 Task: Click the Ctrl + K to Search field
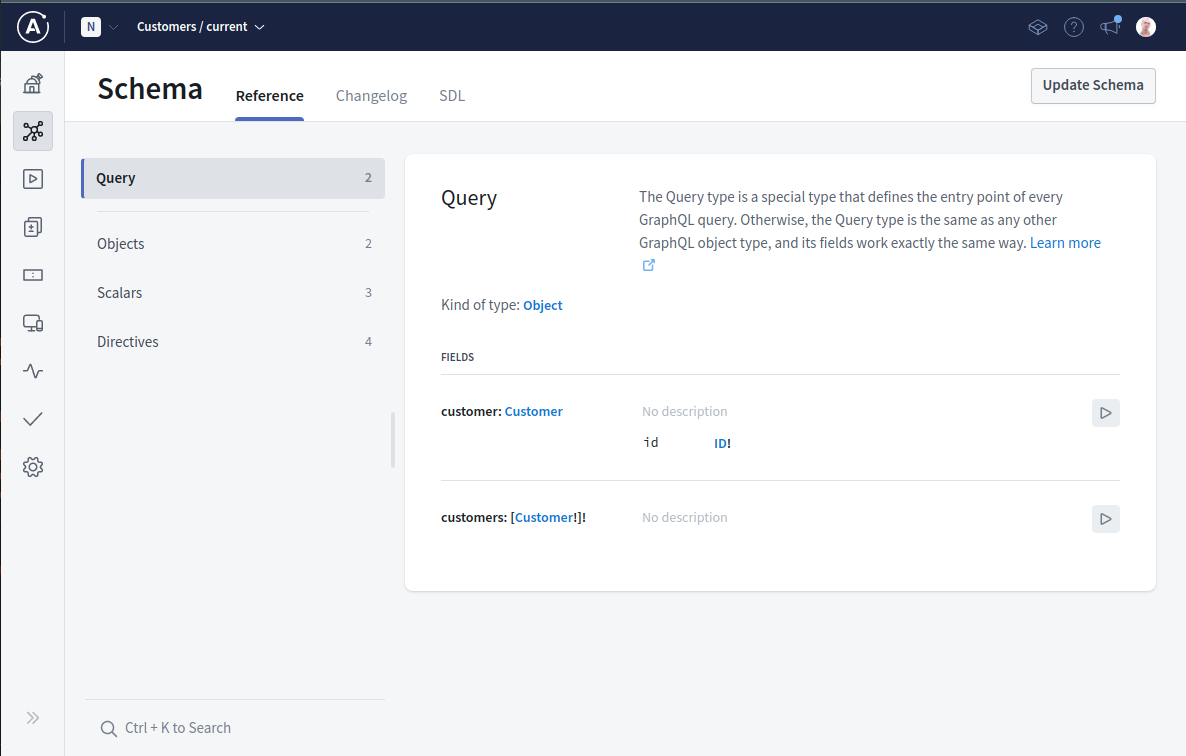click(x=178, y=728)
